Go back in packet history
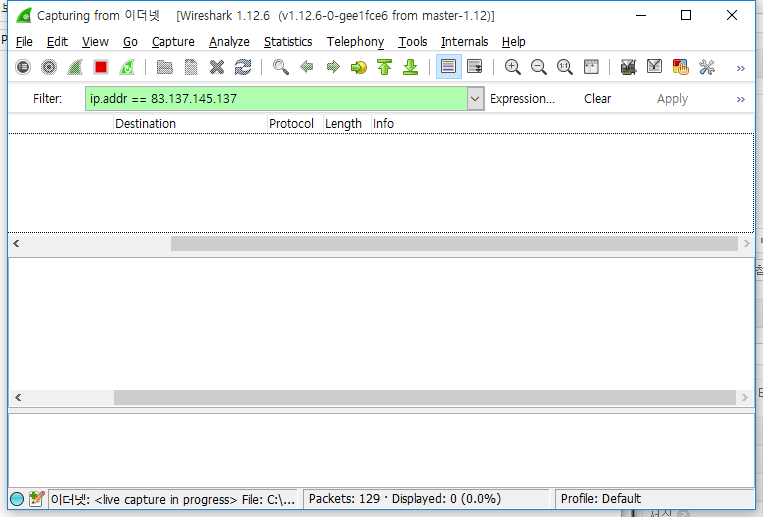Image resolution: width=763 pixels, height=517 pixels. coord(307,67)
